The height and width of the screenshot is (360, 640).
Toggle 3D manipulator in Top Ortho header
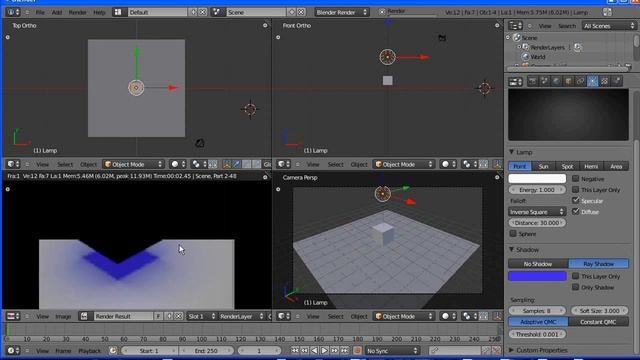[x=227, y=164]
